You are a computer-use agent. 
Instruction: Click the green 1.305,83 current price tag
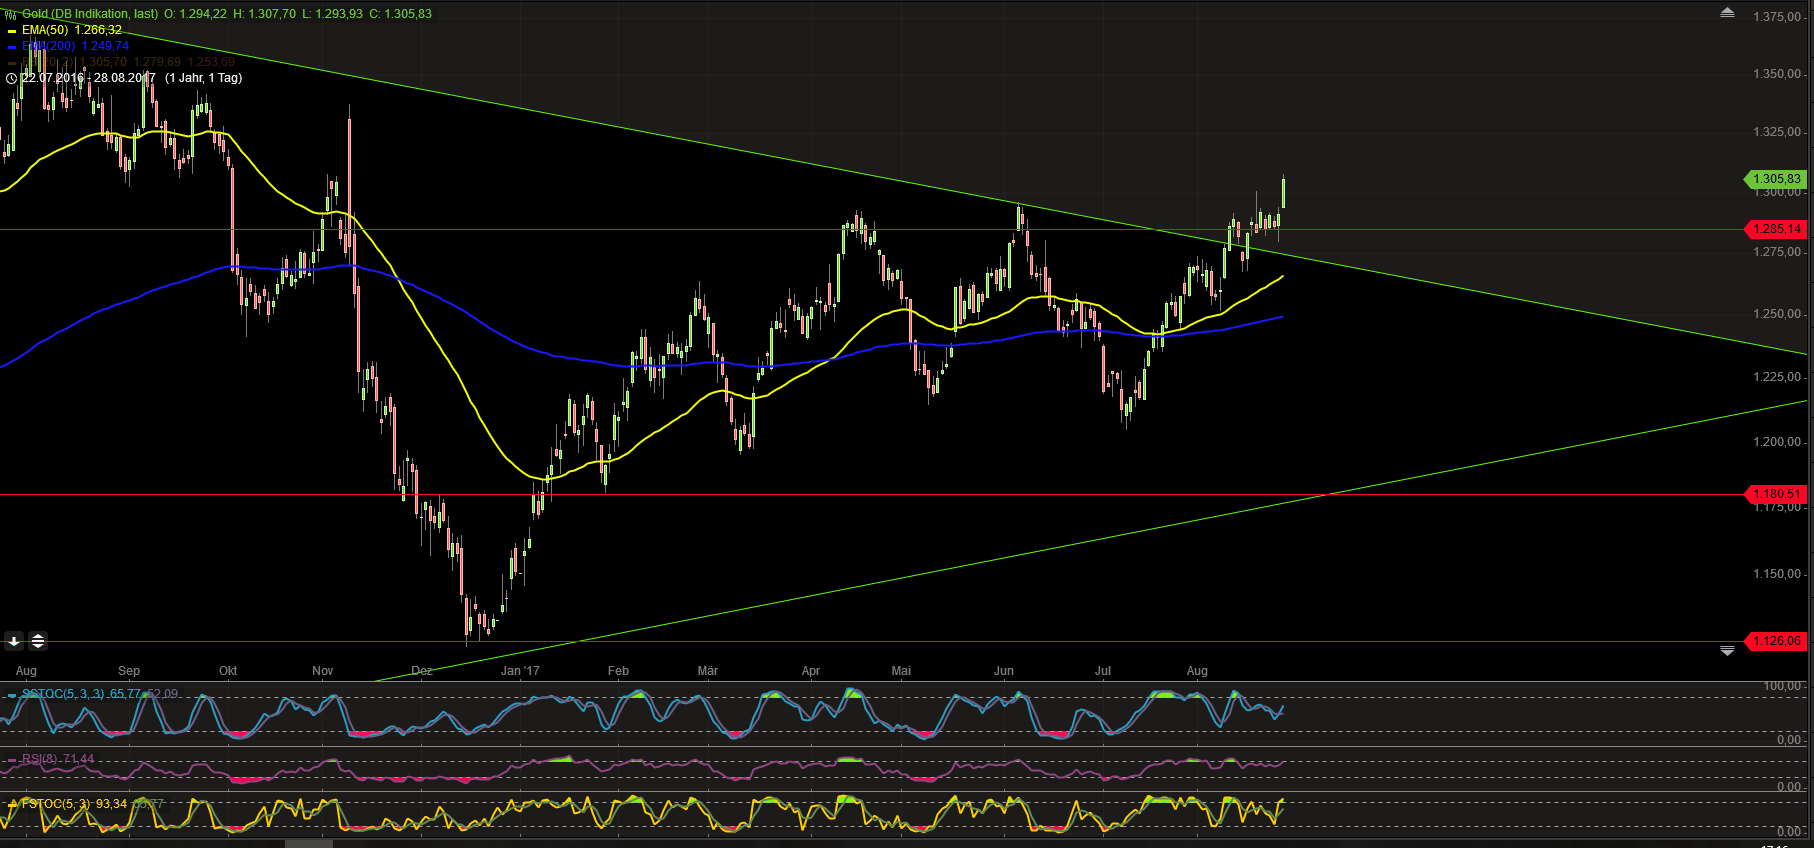pyautogui.click(x=1776, y=179)
